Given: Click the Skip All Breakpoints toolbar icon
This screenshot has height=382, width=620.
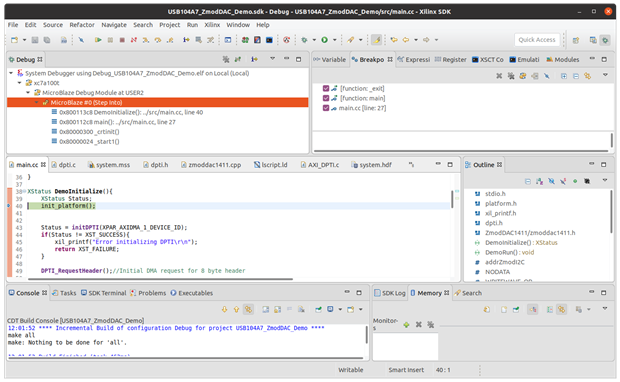Looking at the screenshot, I should pyautogui.click(x=81, y=40).
